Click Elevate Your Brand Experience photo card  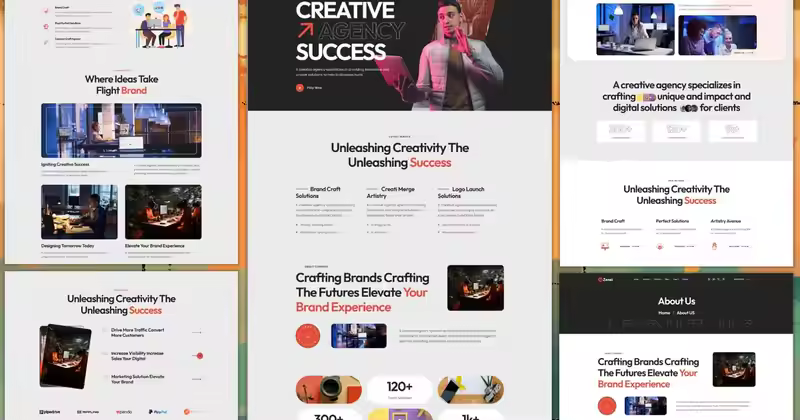tap(163, 212)
